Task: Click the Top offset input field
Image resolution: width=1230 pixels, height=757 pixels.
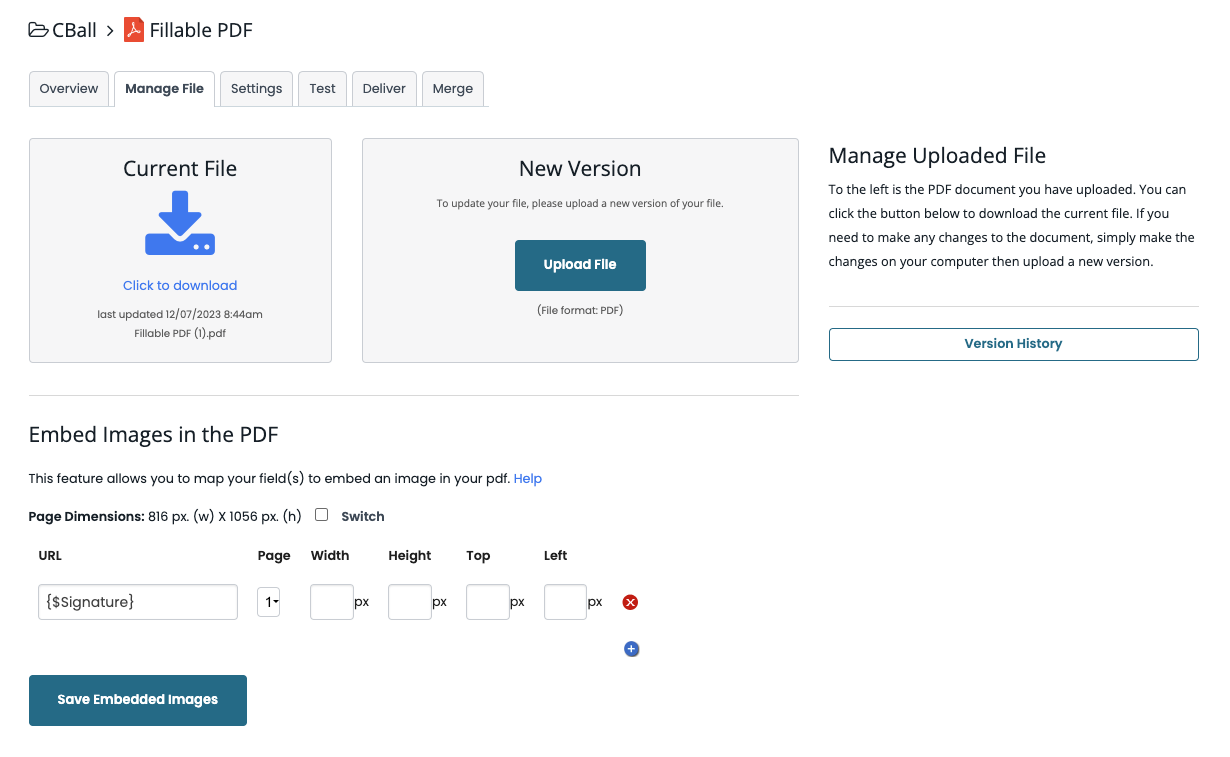Action: coord(487,602)
